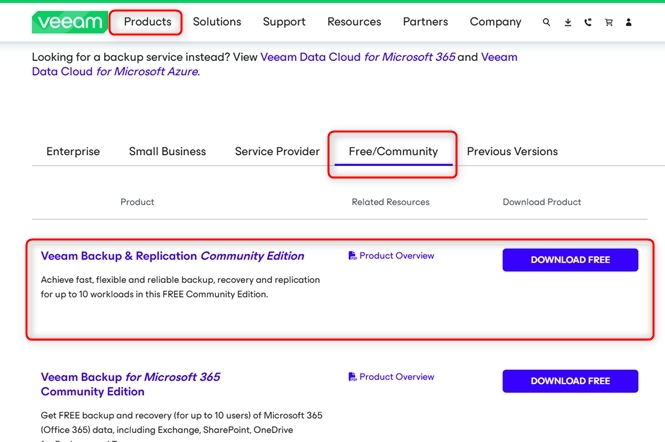Open Veeam Backup & Replication Community Edition title link

point(172,256)
